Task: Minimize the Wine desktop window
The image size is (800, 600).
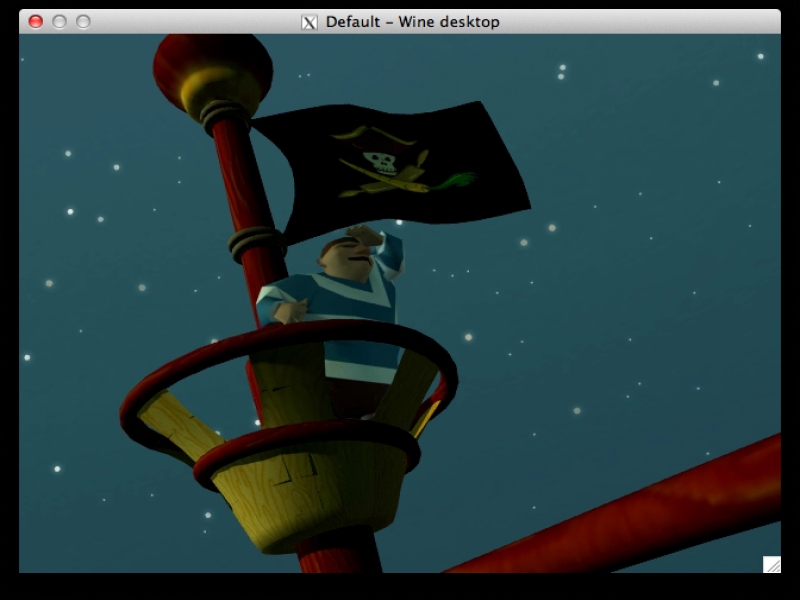Action: [59, 21]
